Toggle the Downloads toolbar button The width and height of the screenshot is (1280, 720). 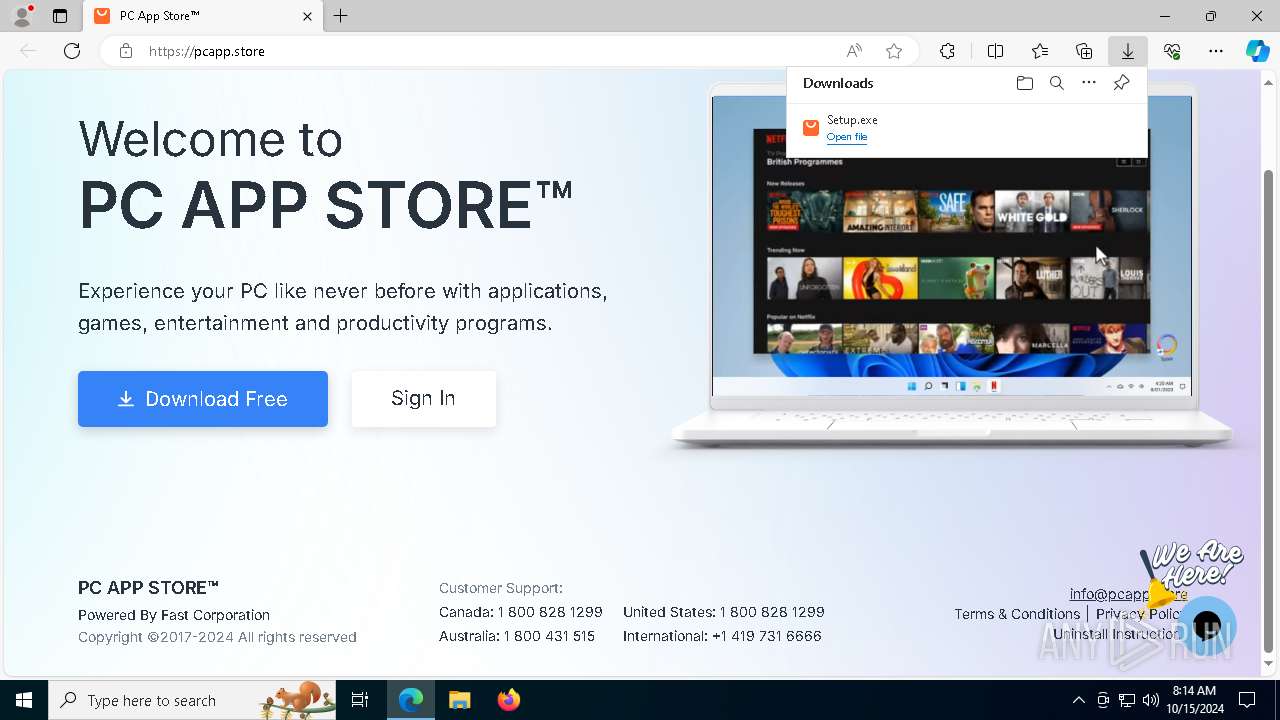pyautogui.click(x=1127, y=51)
